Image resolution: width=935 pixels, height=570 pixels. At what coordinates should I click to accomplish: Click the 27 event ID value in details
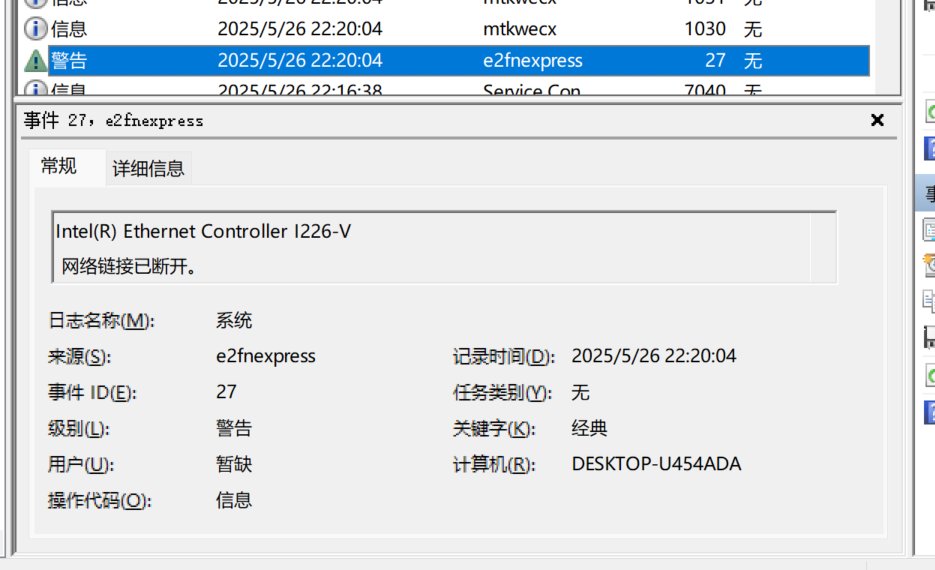click(226, 392)
